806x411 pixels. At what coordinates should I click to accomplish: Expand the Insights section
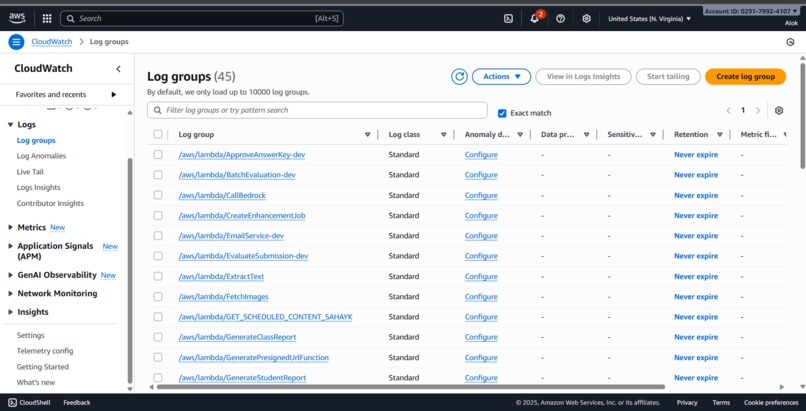pos(10,312)
